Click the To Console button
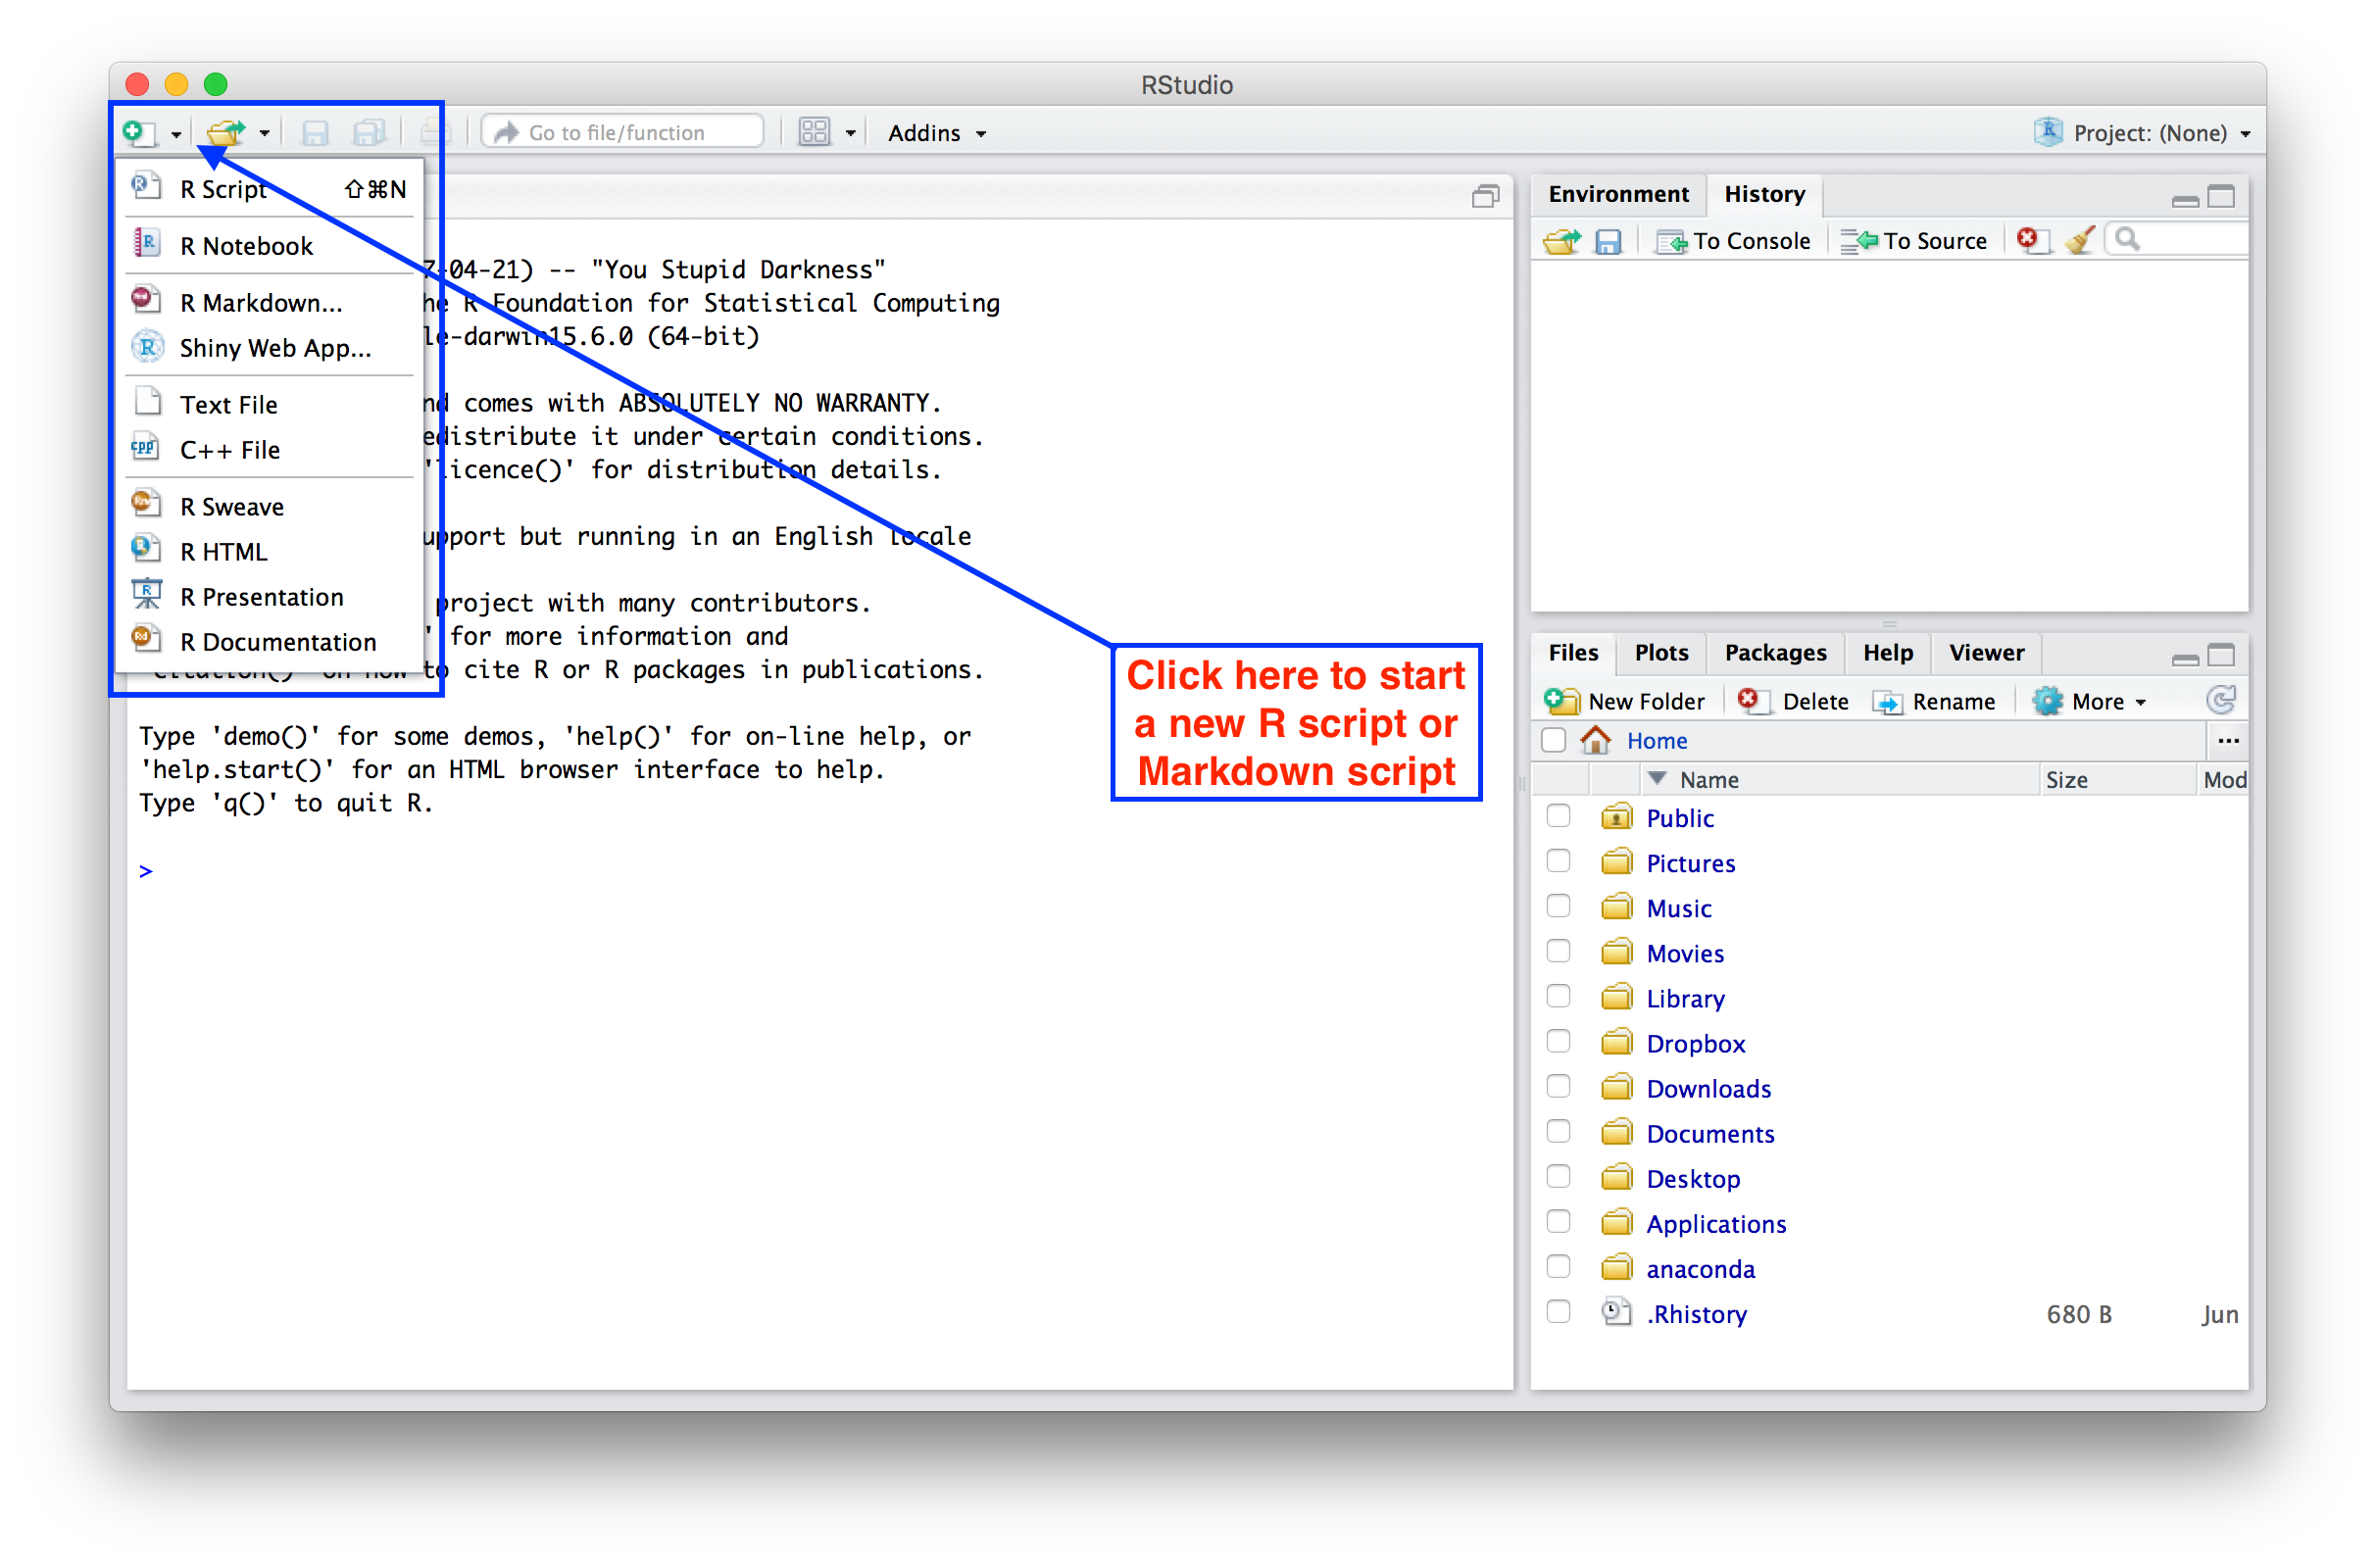Viewport: 2376px width, 1568px height. click(x=1735, y=241)
